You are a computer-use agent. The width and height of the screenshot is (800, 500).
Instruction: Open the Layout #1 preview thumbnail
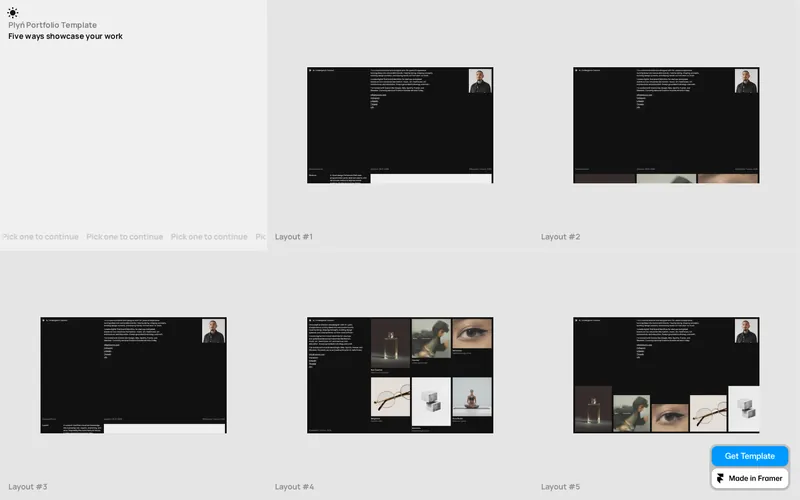[400, 125]
